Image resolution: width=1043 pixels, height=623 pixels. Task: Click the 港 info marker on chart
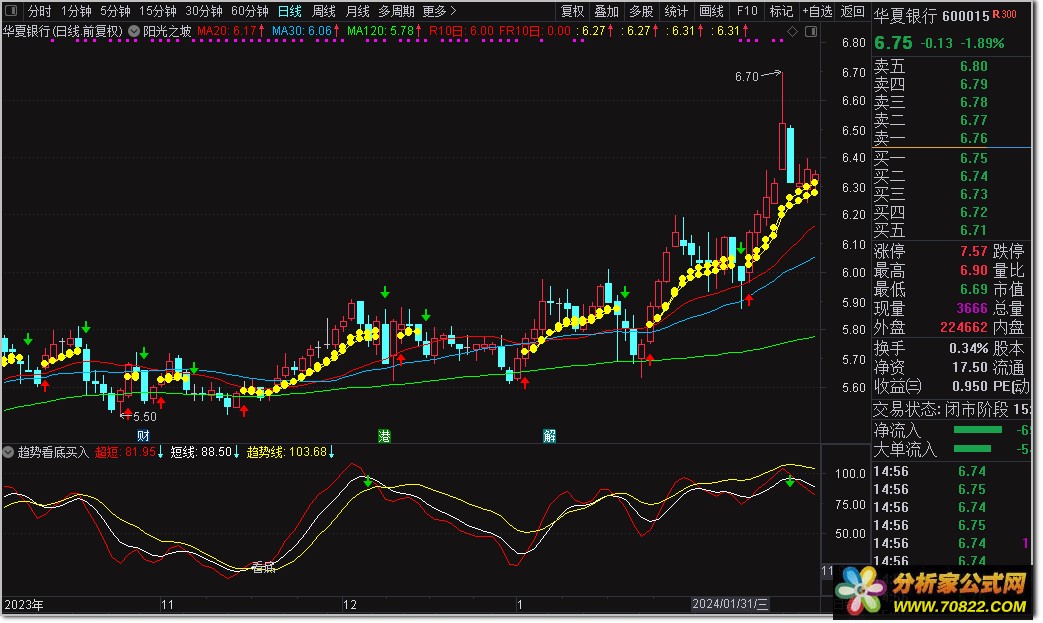click(384, 436)
